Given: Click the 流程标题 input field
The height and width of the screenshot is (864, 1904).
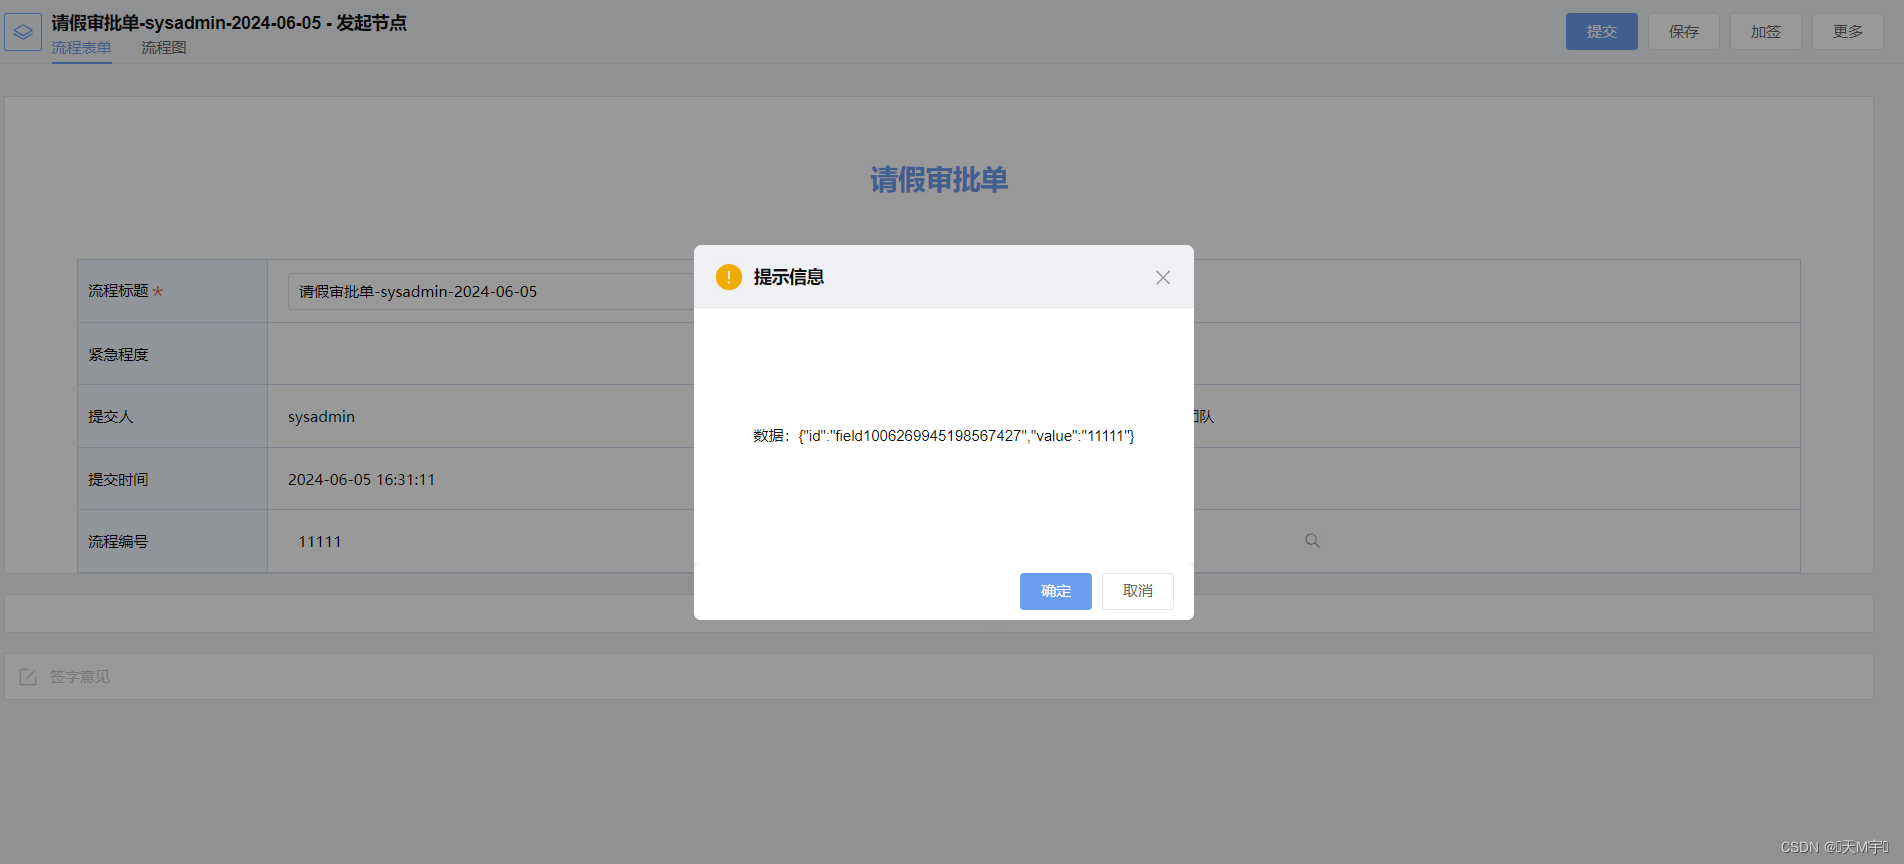Looking at the screenshot, I should [491, 291].
